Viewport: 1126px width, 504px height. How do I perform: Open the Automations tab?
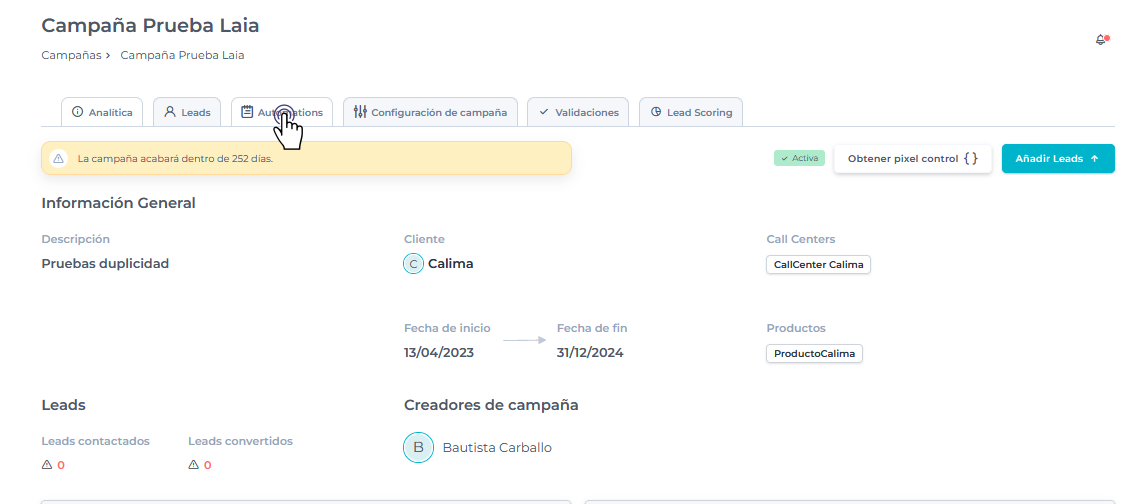[282, 112]
